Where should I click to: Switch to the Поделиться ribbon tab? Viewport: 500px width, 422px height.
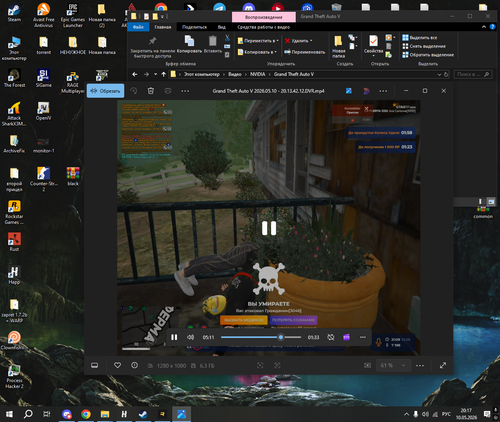pos(194,27)
